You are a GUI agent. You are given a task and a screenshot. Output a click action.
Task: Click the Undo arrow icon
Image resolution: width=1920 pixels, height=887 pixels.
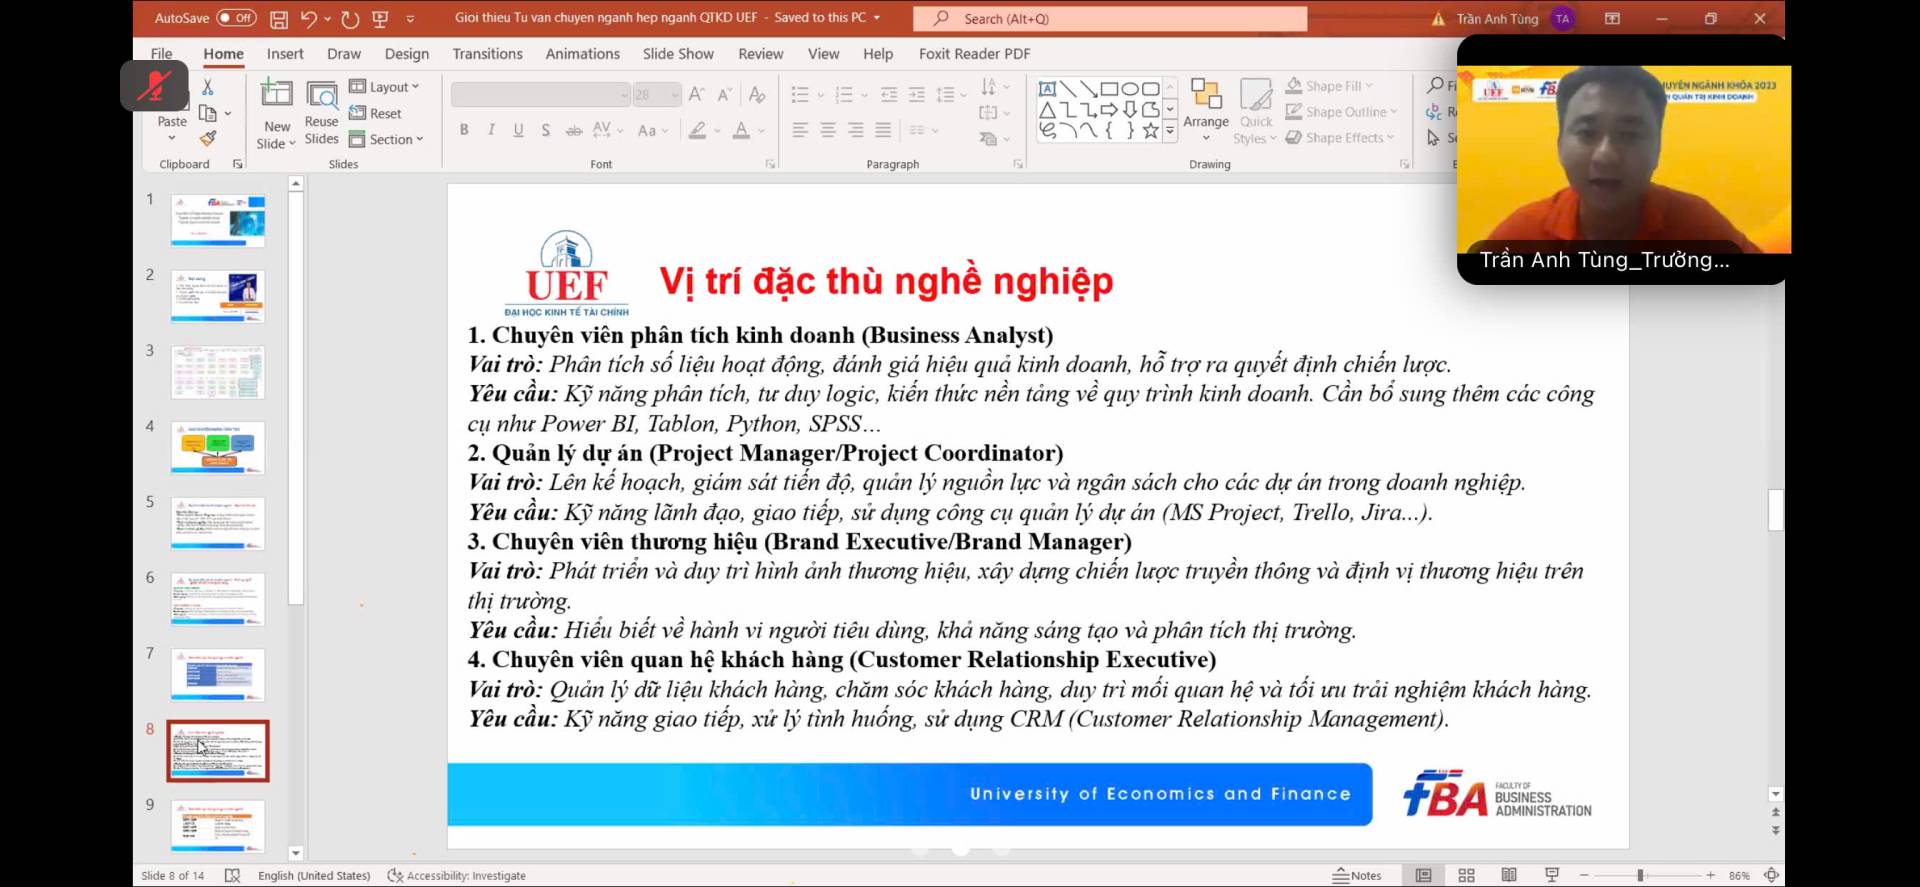click(308, 19)
